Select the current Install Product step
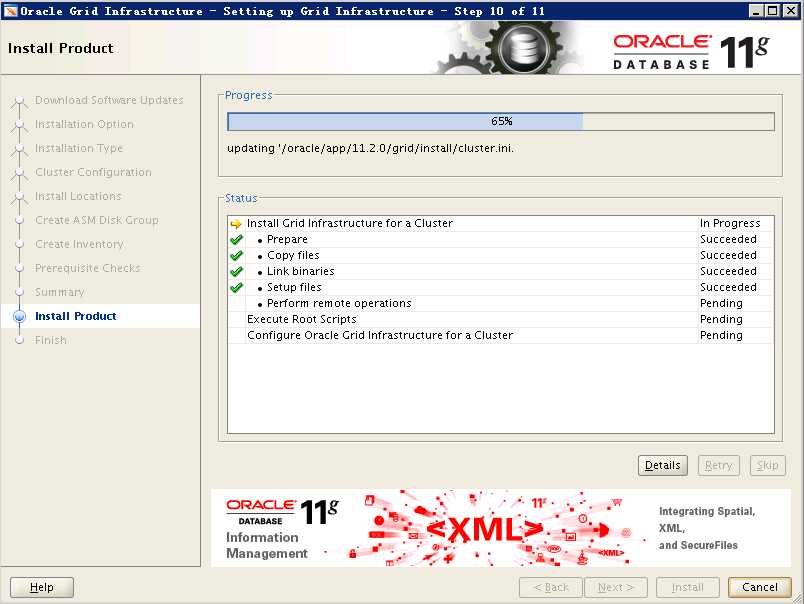The width and height of the screenshot is (804, 604). coord(75,316)
